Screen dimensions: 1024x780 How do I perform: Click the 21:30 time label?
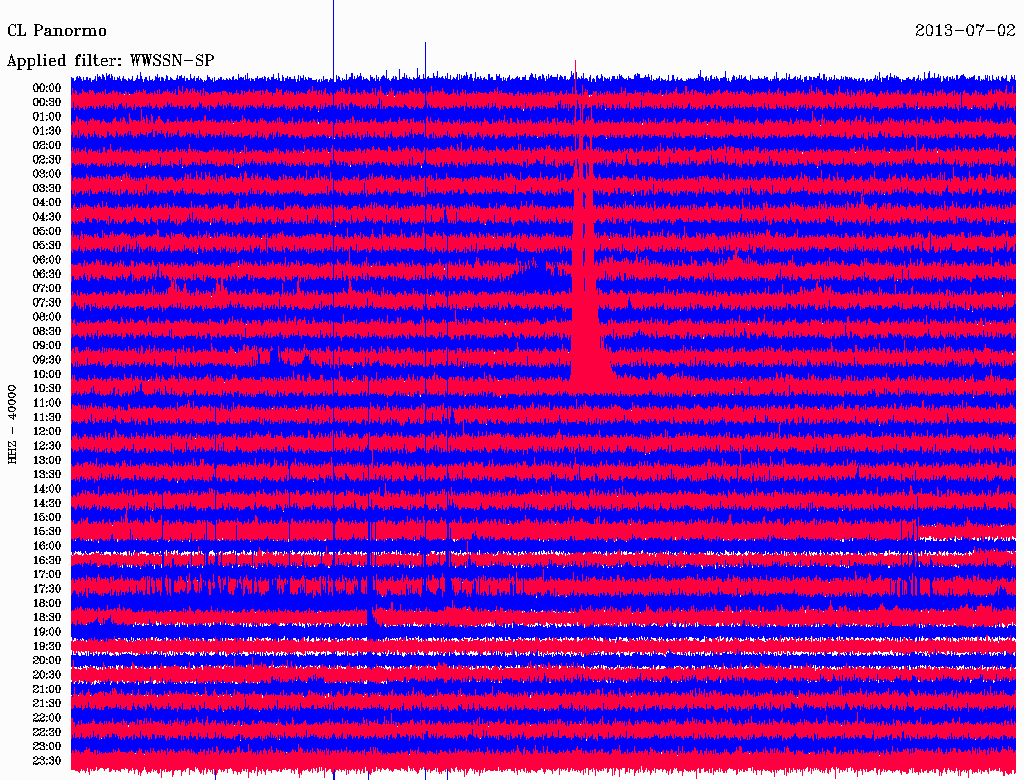pyautogui.click(x=46, y=703)
